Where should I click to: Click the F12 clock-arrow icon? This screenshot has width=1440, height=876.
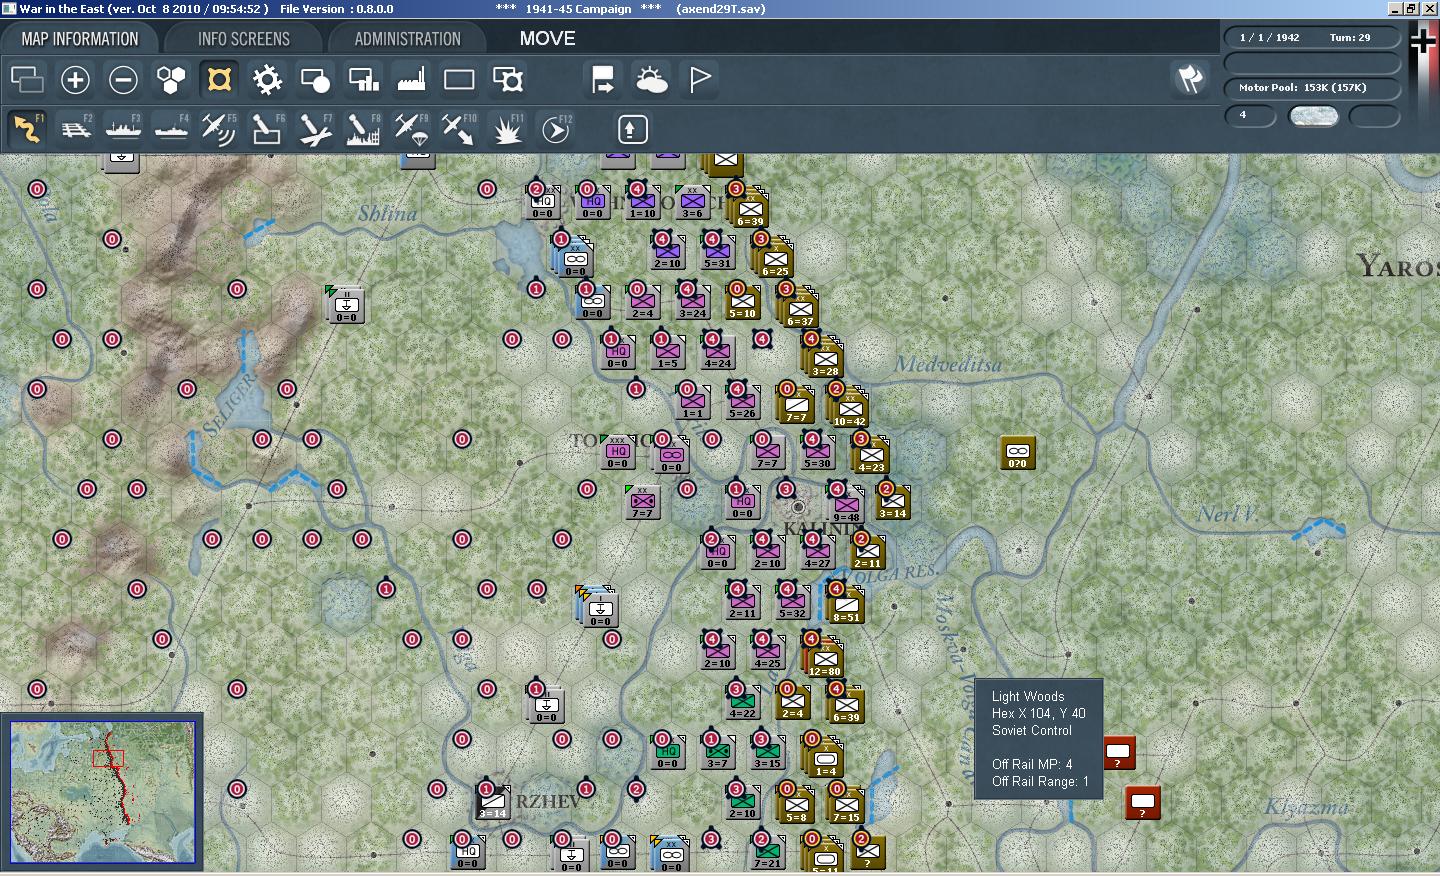(555, 129)
